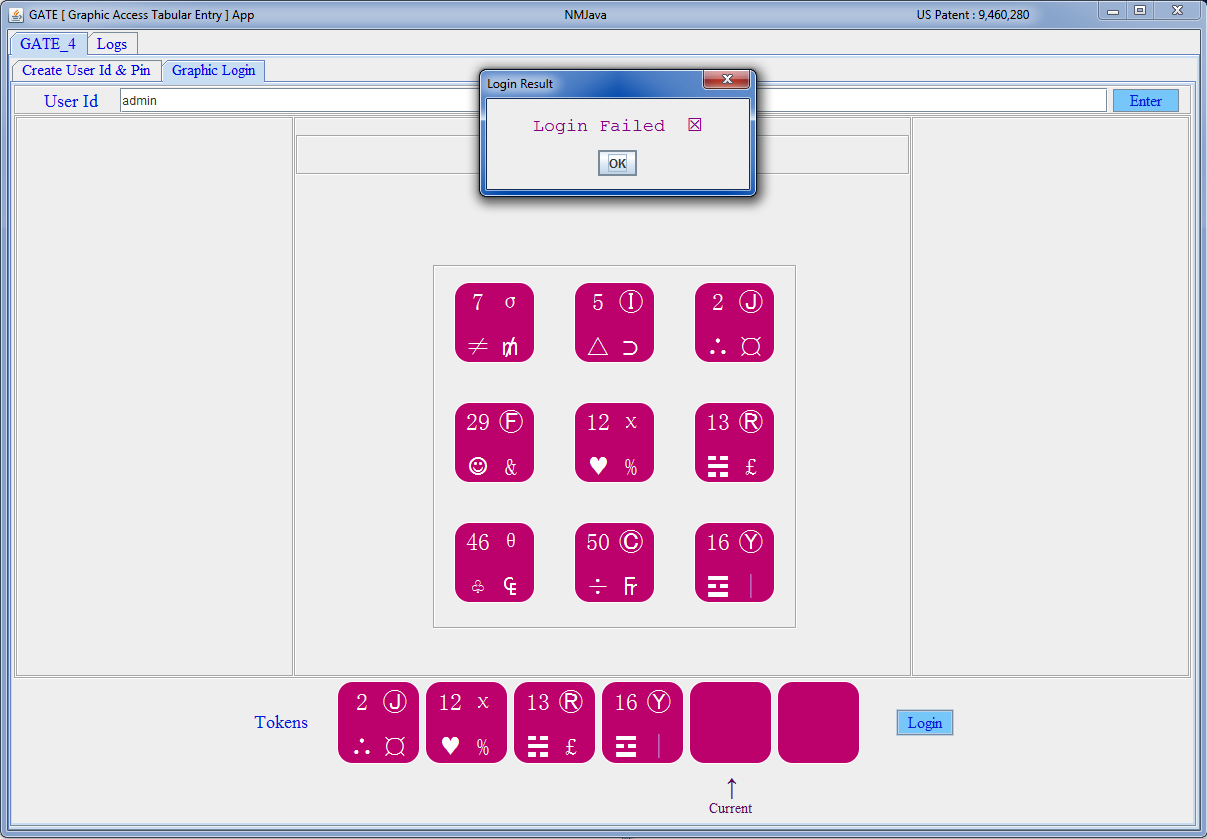Screen dimensions: 1207x839
Task: Minimize the GATE App window
Action: click(x=1113, y=11)
